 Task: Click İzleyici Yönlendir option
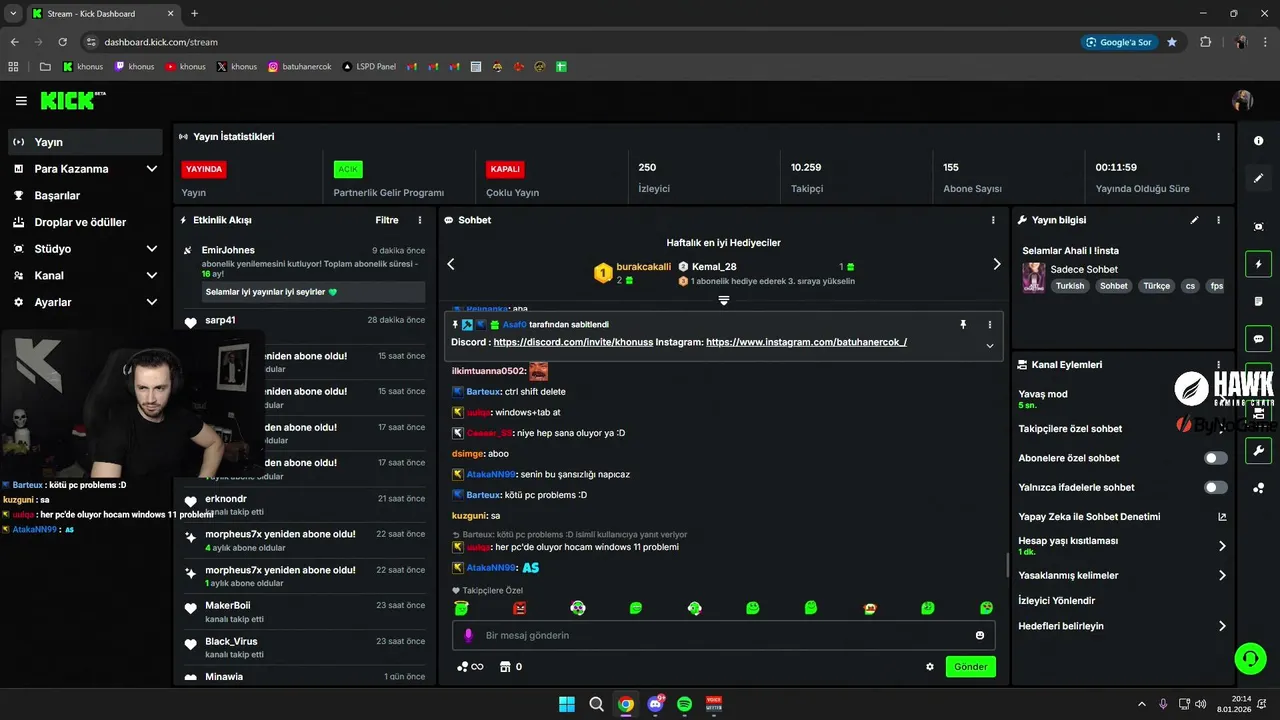tap(1056, 601)
